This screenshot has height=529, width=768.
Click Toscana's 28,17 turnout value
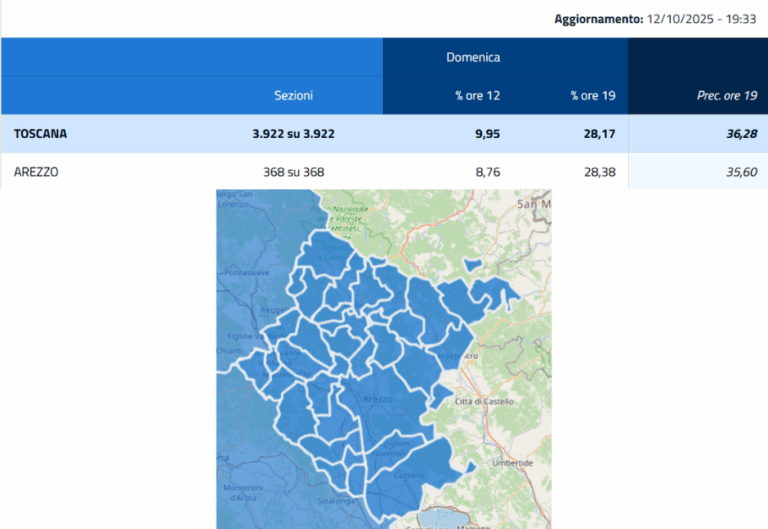(599, 133)
